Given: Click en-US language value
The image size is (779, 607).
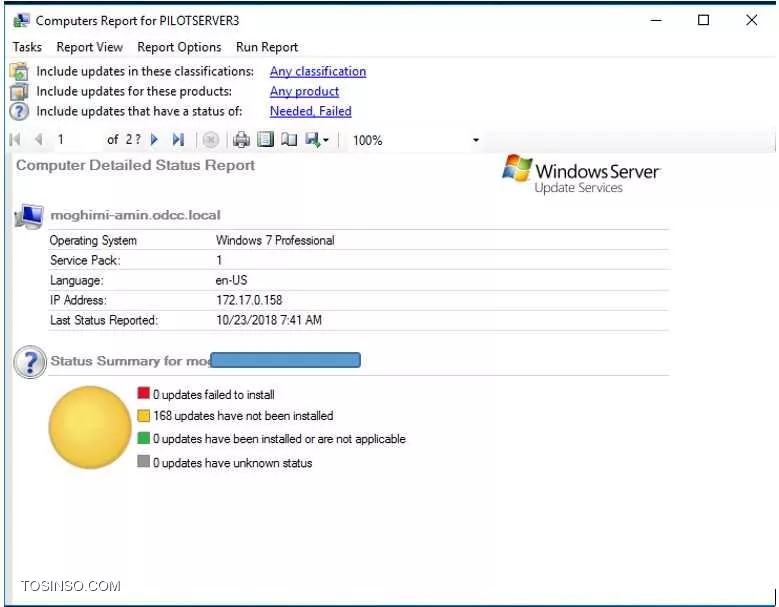Looking at the screenshot, I should pyautogui.click(x=231, y=280).
